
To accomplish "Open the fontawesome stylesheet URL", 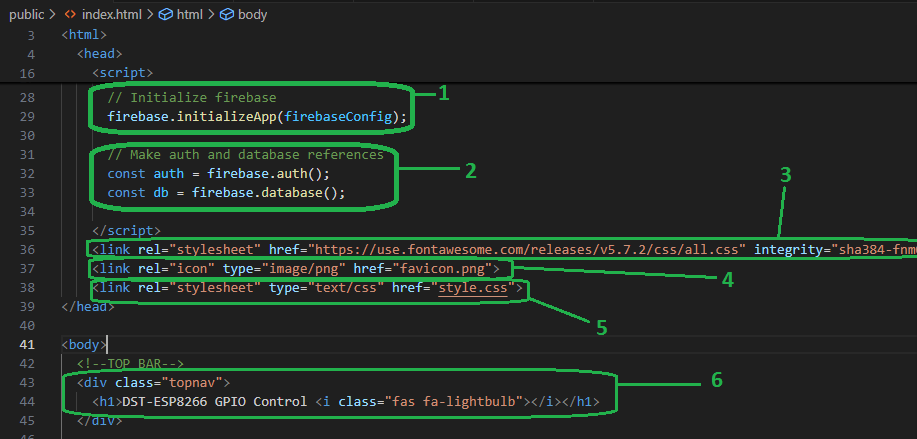I will click(530, 249).
